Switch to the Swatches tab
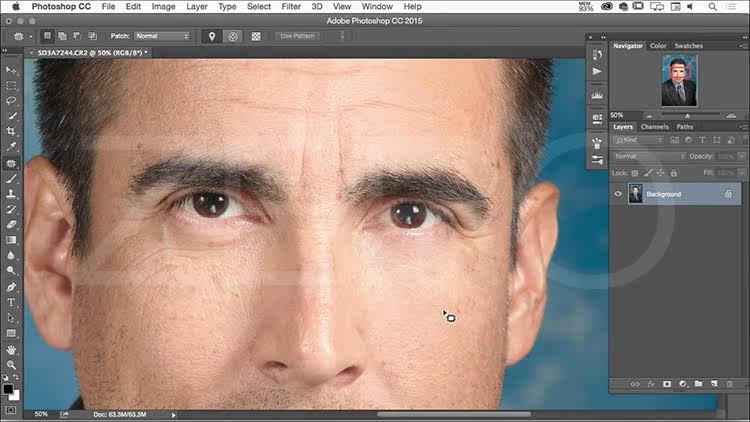 tap(688, 46)
